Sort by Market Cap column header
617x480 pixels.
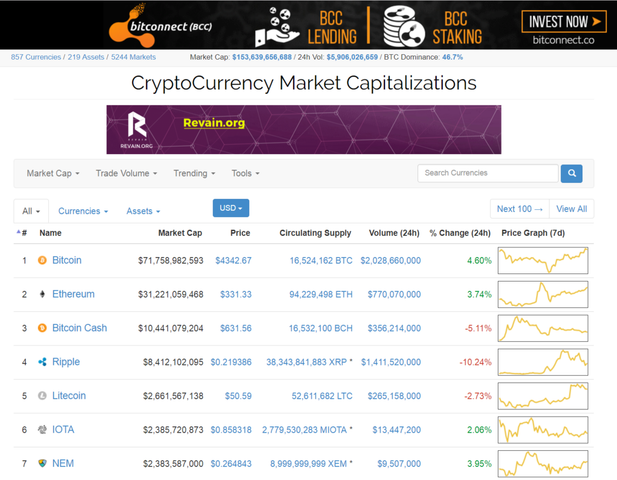tap(180, 233)
